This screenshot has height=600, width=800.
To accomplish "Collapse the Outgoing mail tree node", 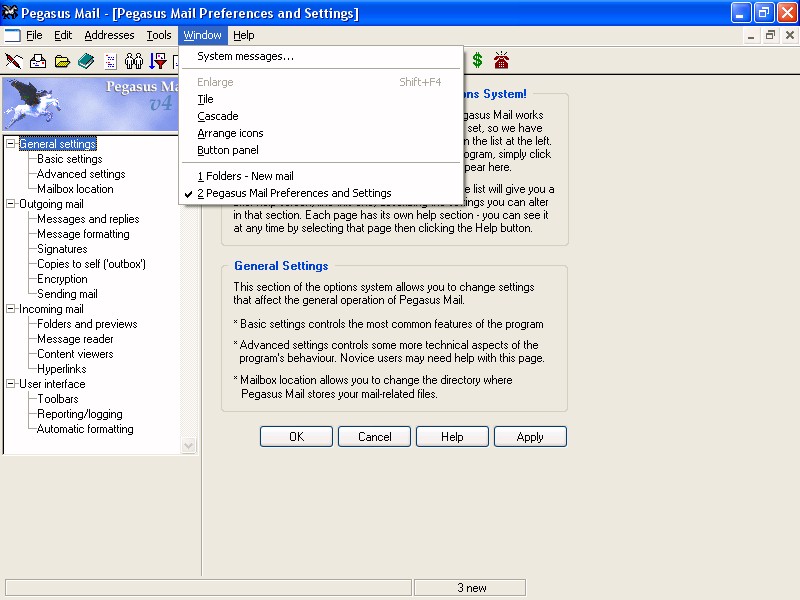I will pos(10,204).
